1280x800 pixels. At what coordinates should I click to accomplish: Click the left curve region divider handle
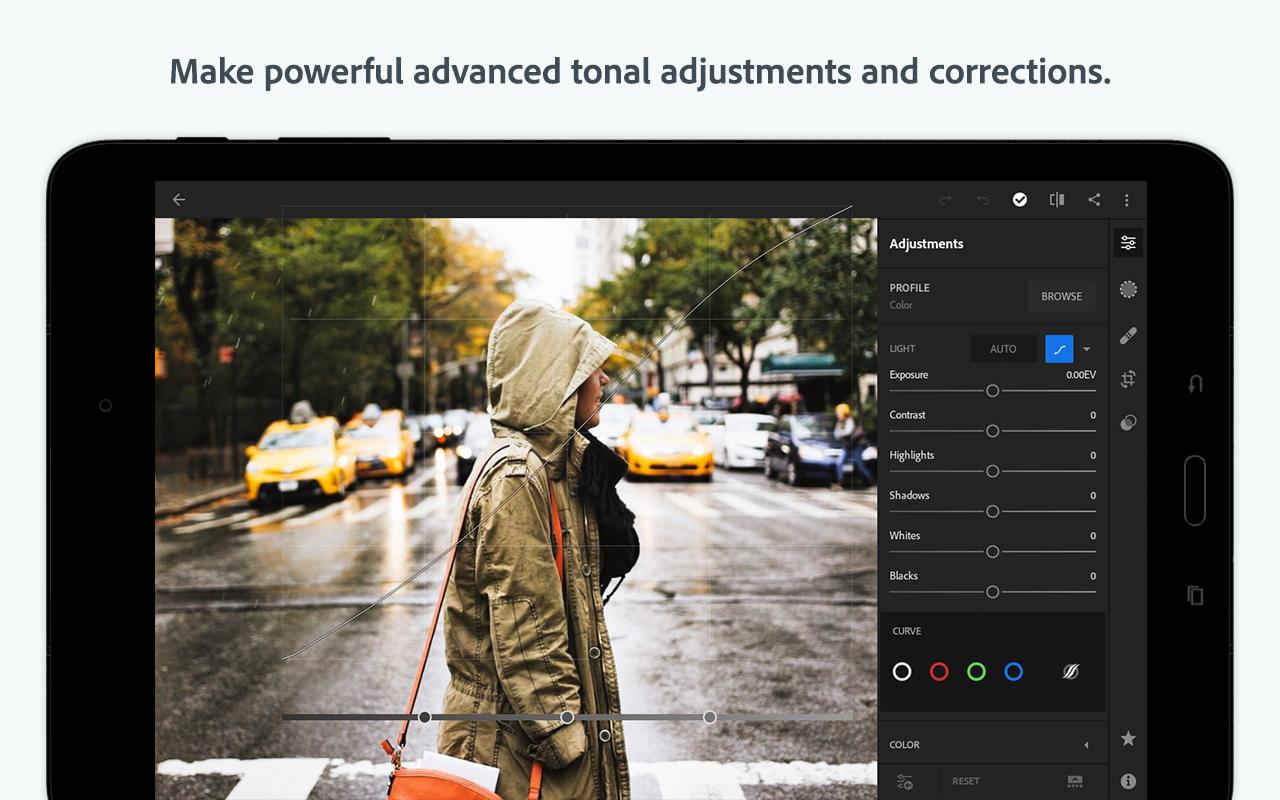(425, 717)
